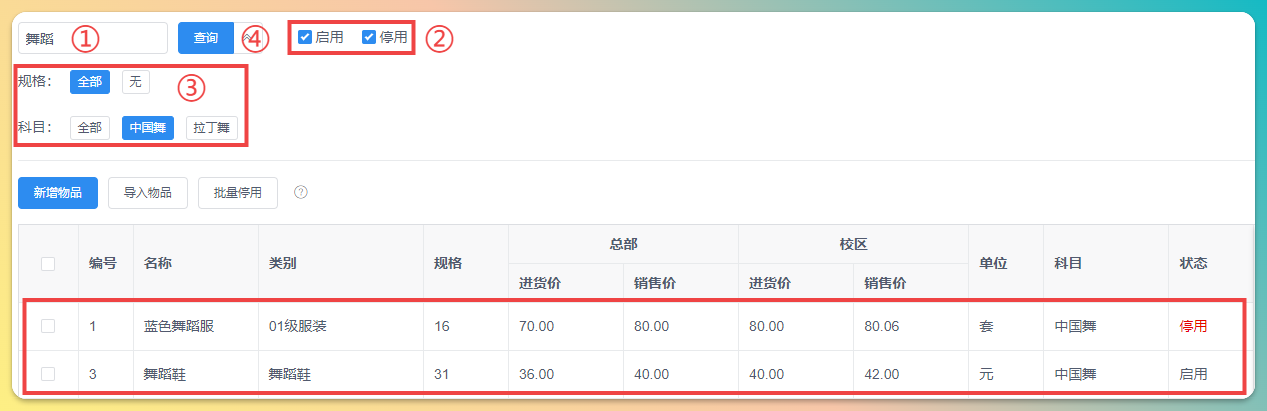Uncheck the 启用 status checkbox

305,37
